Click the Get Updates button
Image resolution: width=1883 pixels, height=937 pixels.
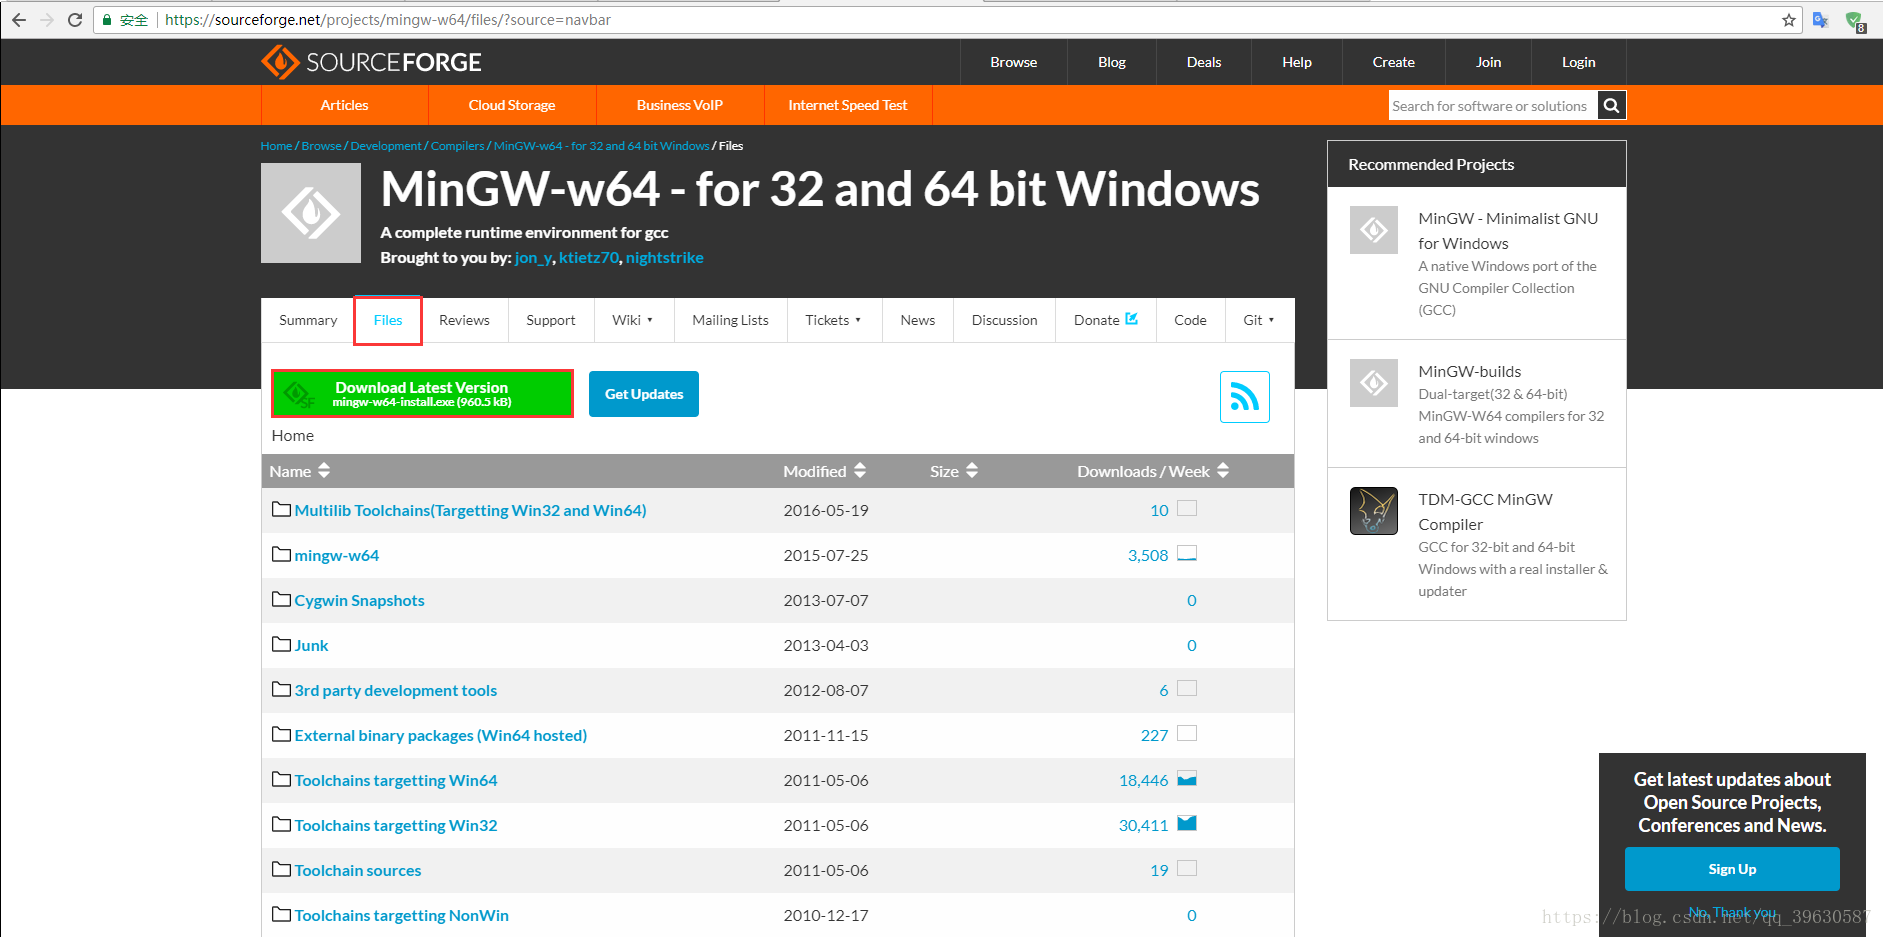pyautogui.click(x=644, y=394)
